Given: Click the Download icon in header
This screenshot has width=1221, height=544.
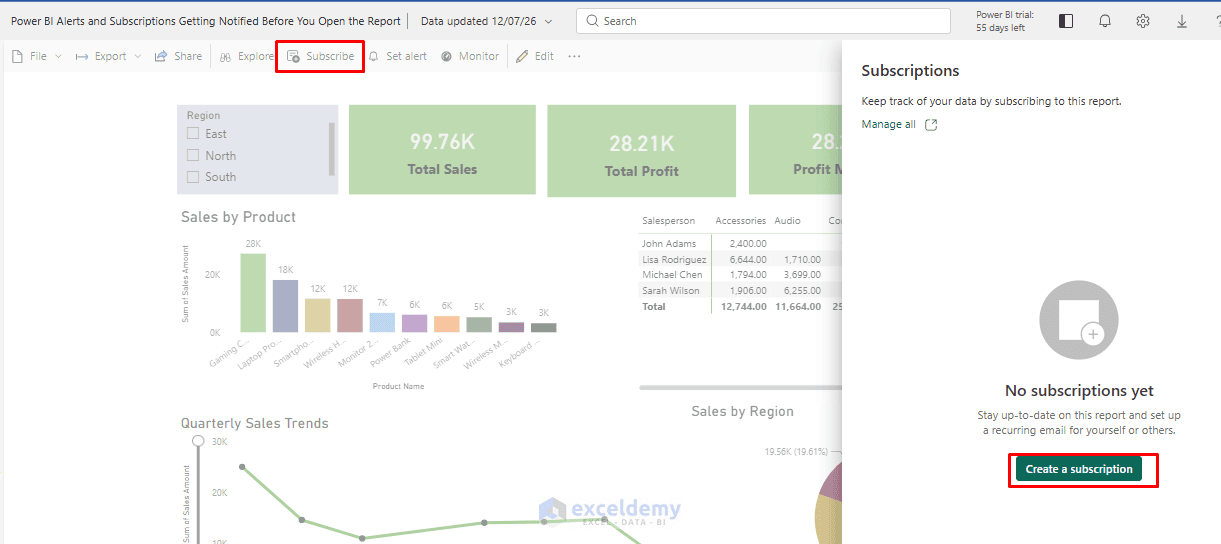Looking at the screenshot, I should click(1182, 21).
